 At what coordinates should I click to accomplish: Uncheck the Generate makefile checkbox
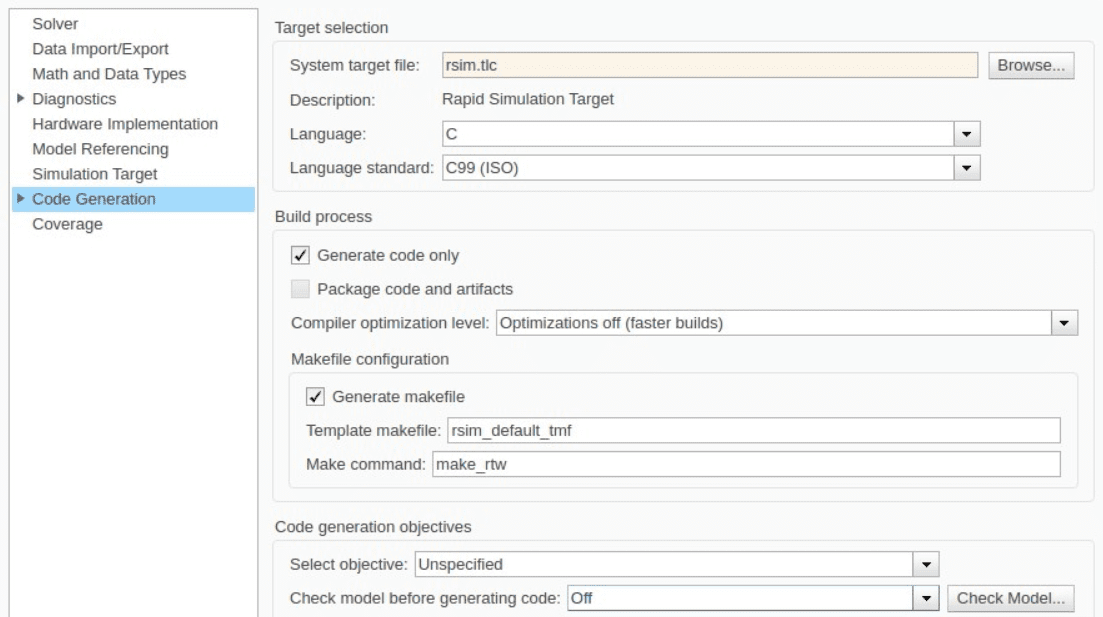click(x=314, y=396)
